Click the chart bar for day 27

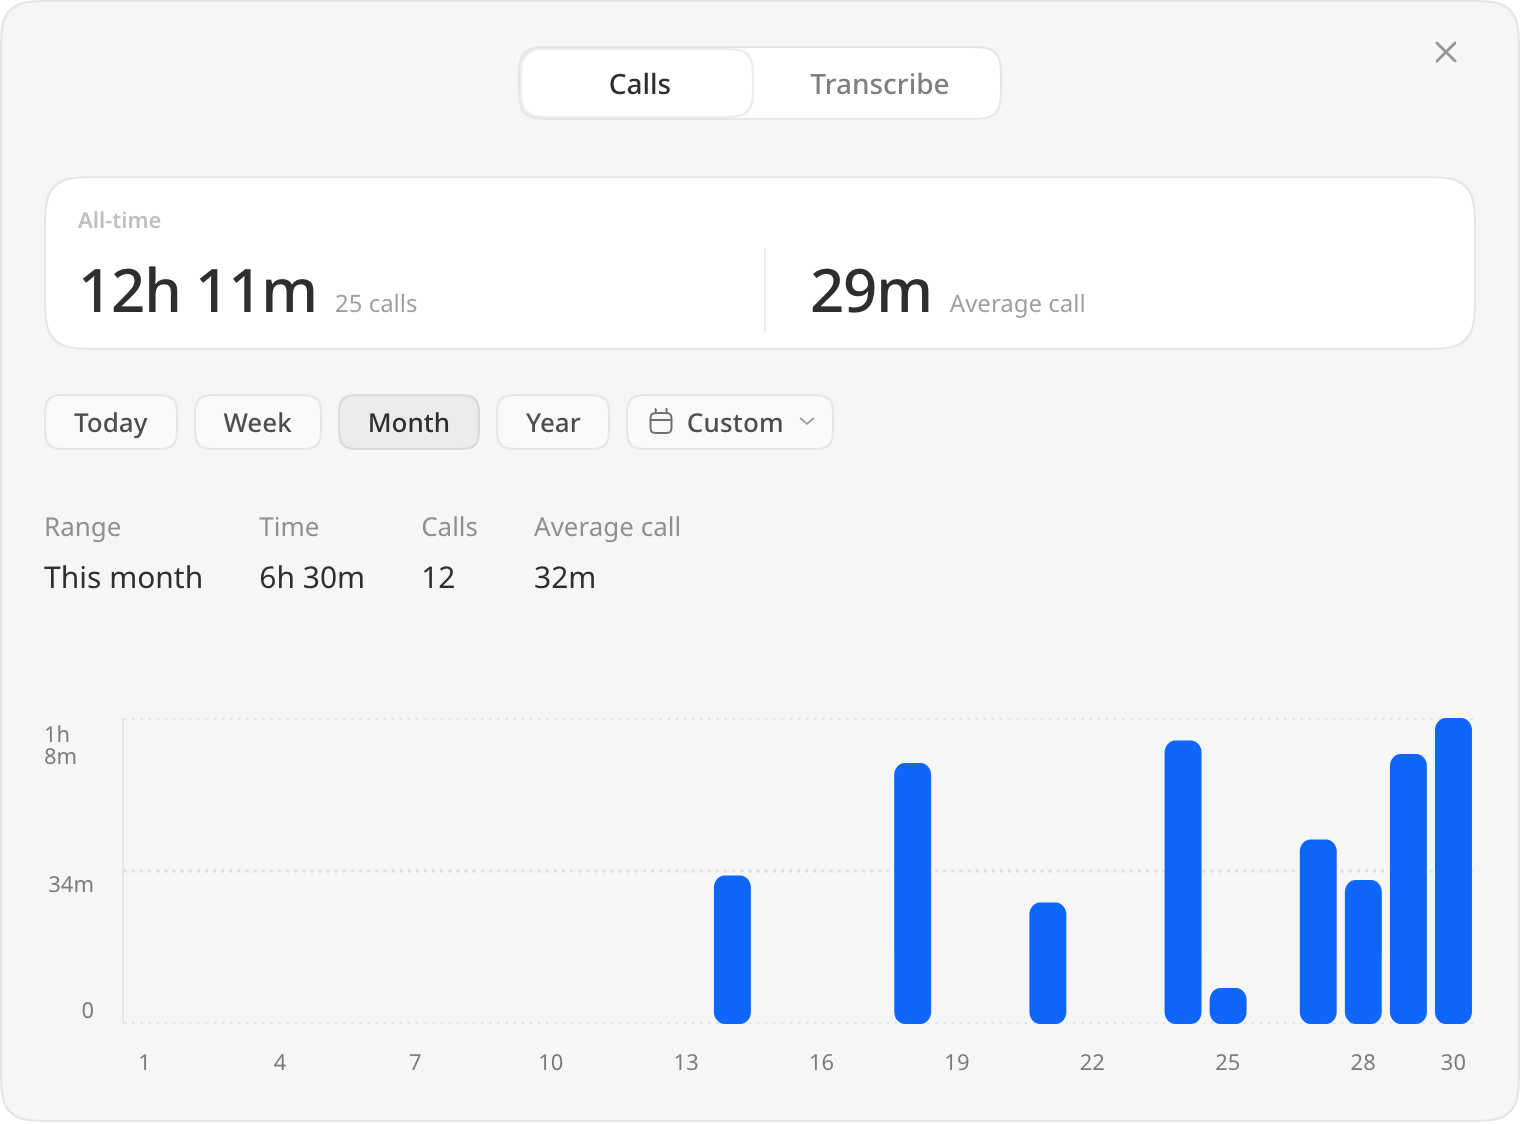(x=1318, y=932)
